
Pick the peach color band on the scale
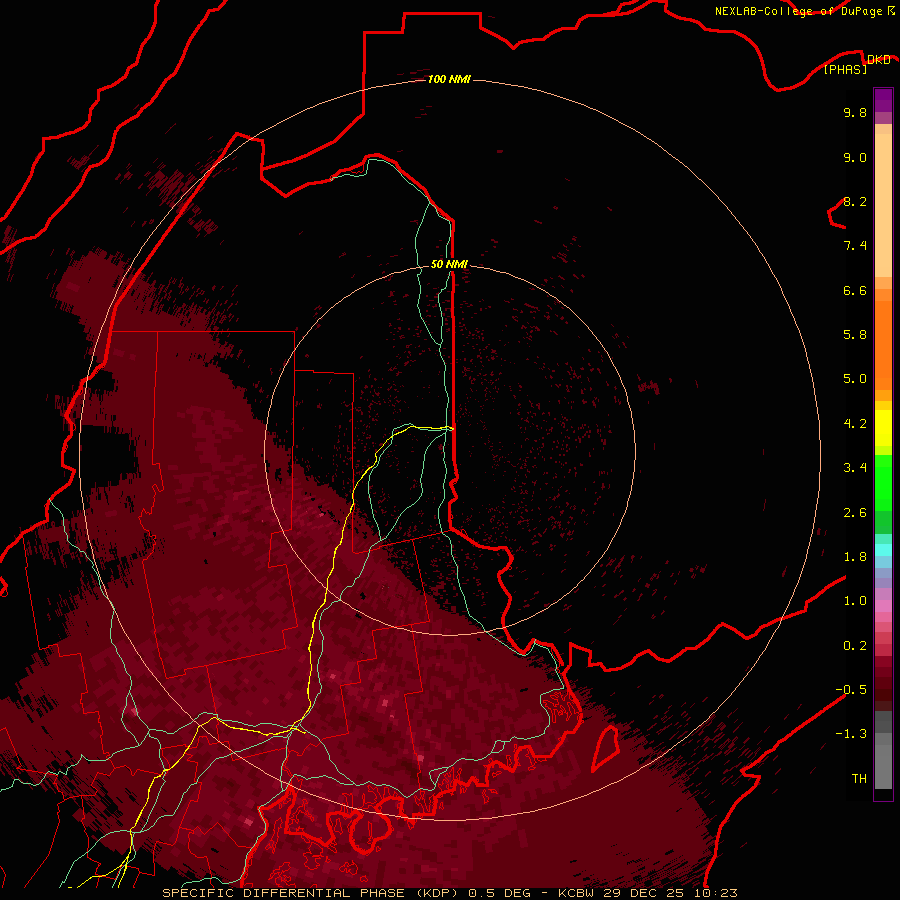[883, 205]
